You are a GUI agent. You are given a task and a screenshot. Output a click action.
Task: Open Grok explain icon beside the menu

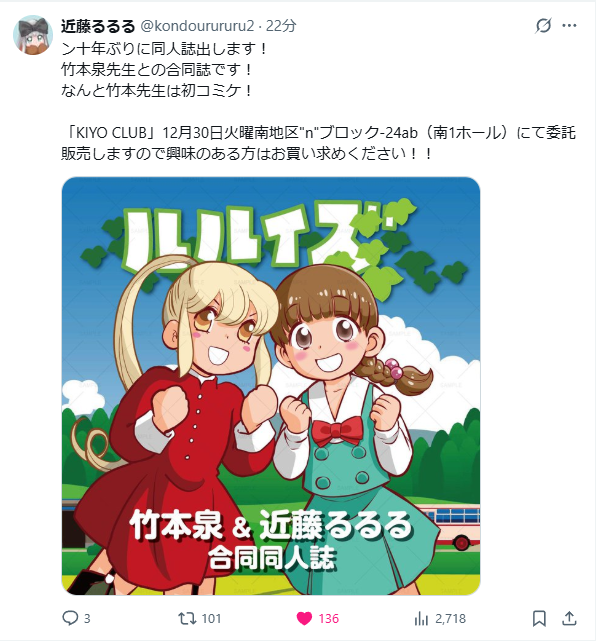coord(543,25)
